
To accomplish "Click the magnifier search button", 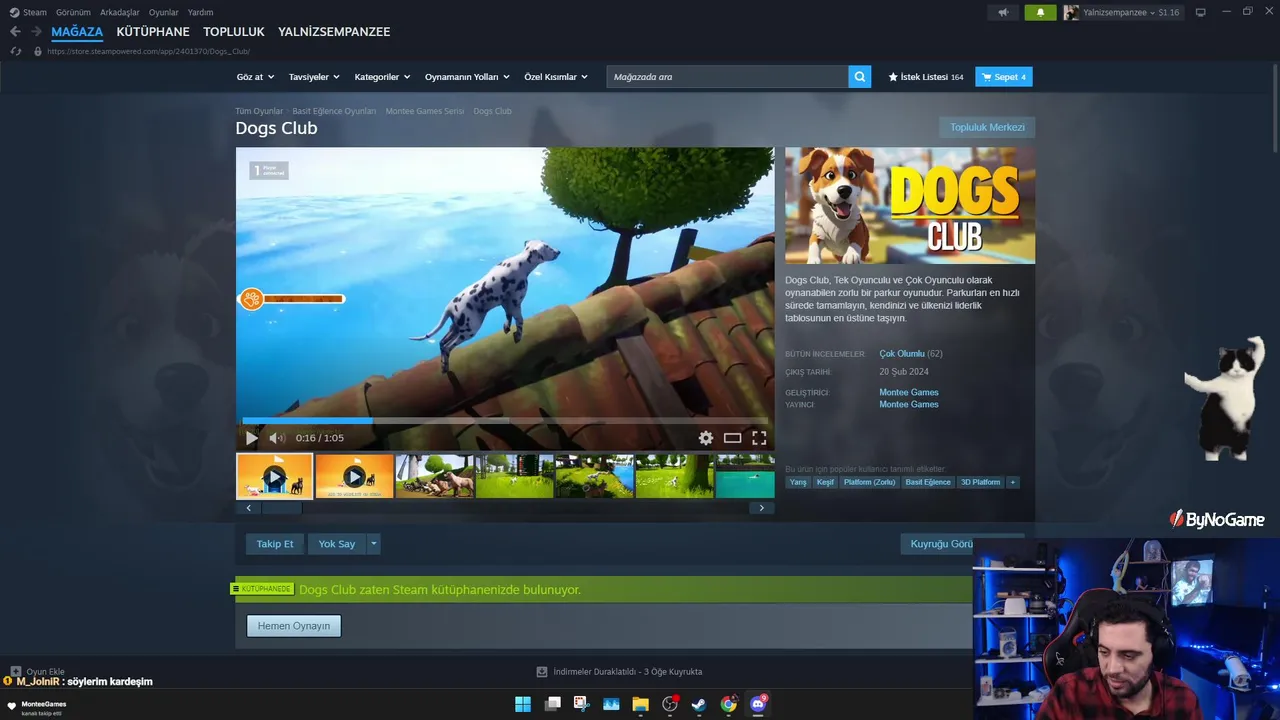I will [x=860, y=77].
